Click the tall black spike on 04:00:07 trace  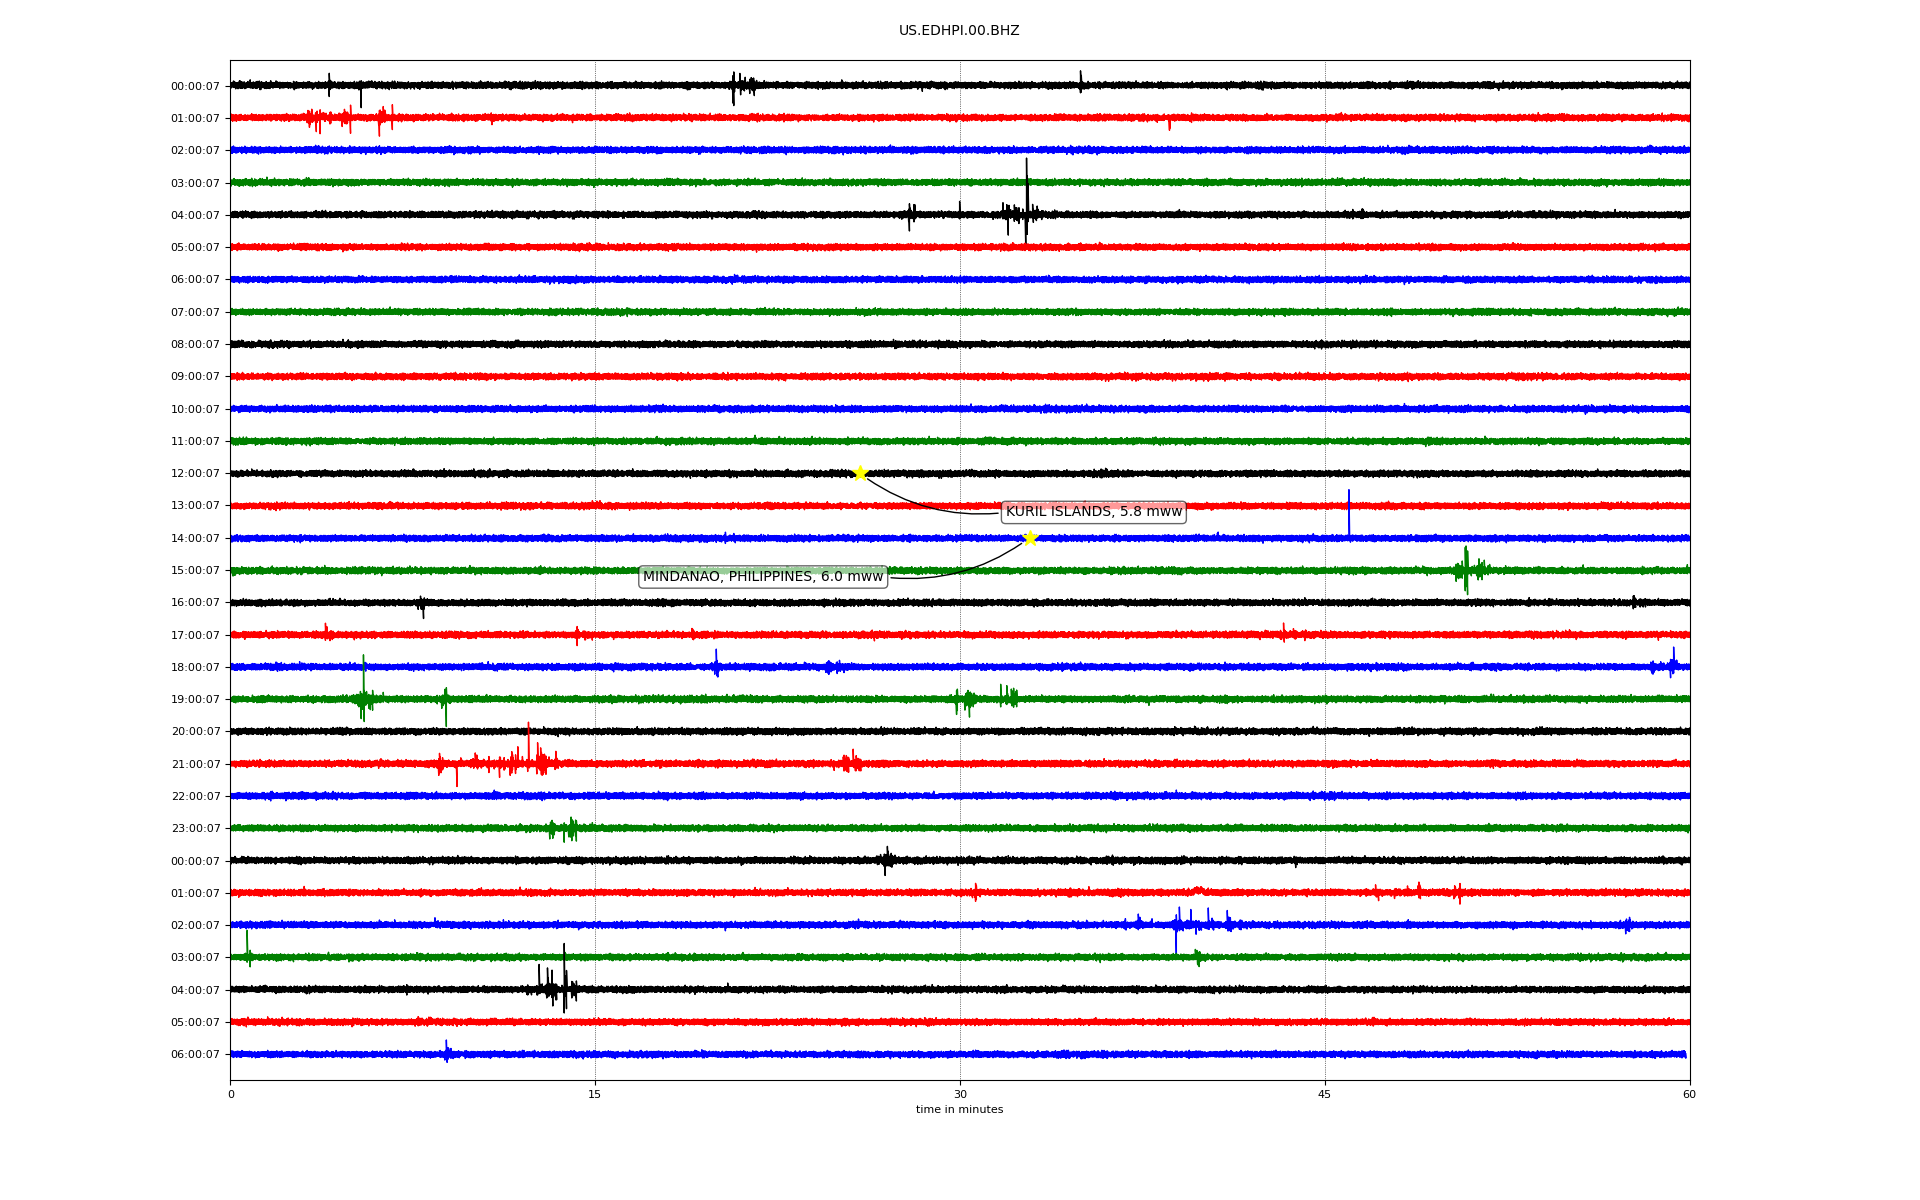pyautogui.click(x=1026, y=195)
